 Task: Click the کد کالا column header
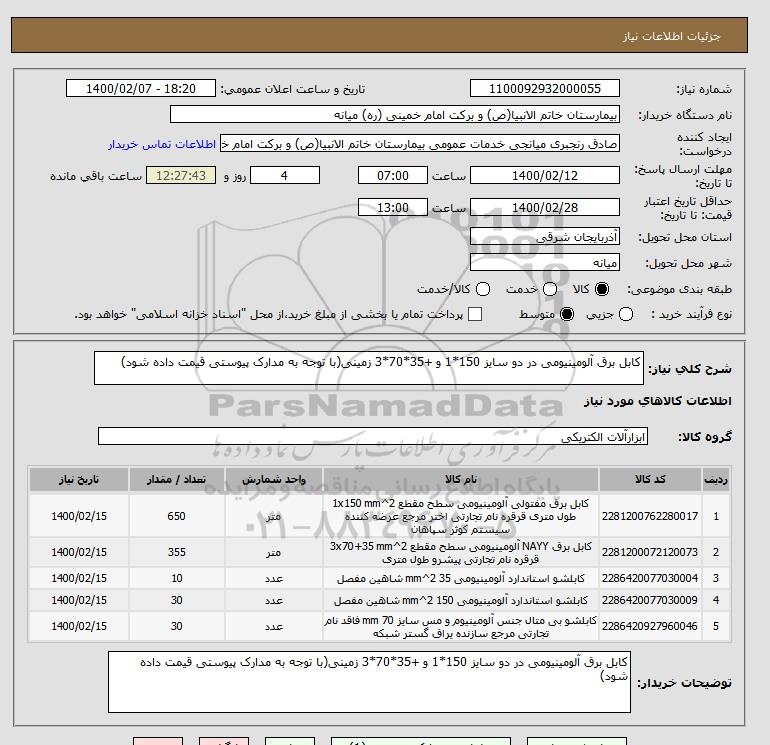650,479
